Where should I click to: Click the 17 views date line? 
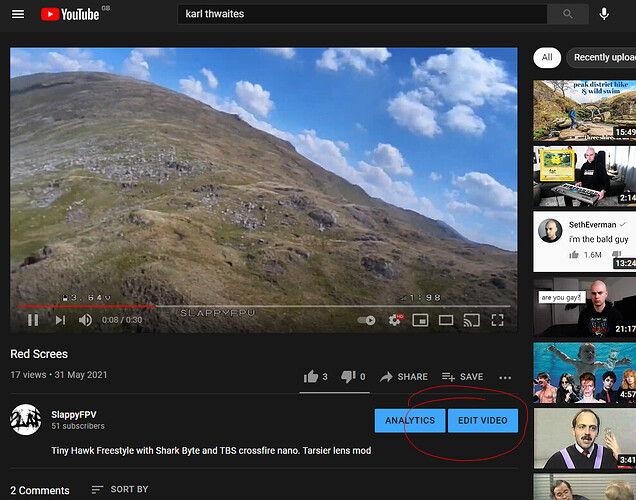pyautogui.click(x=59, y=375)
